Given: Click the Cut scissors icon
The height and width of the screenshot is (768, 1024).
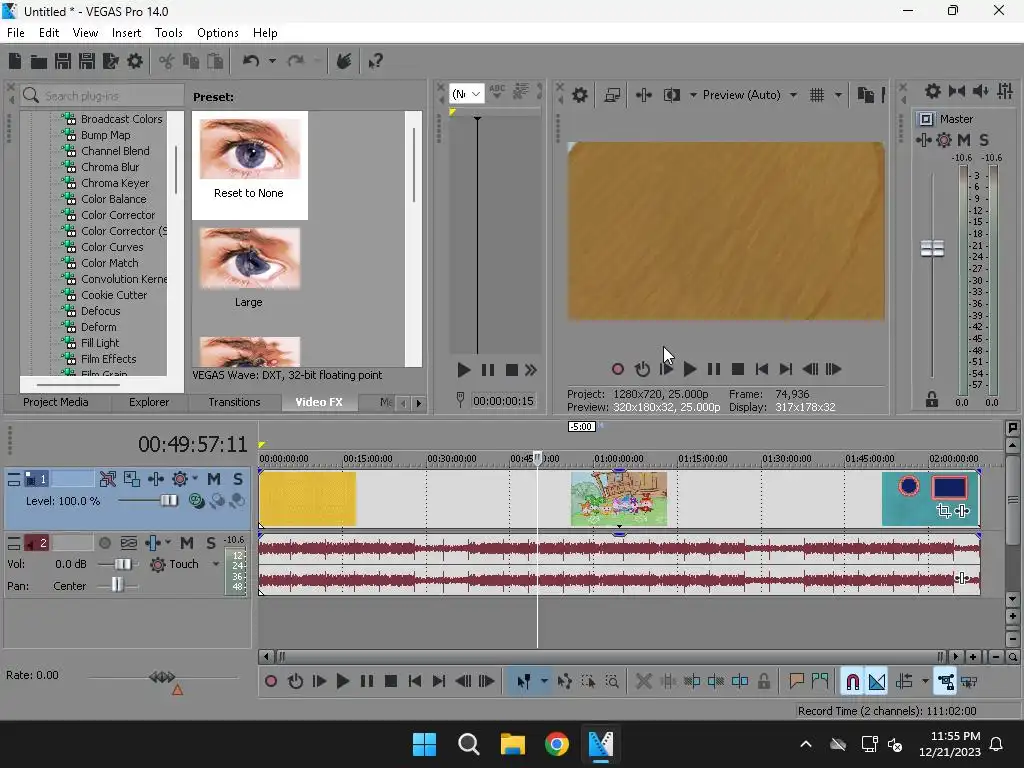Looking at the screenshot, I should [167, 61].
